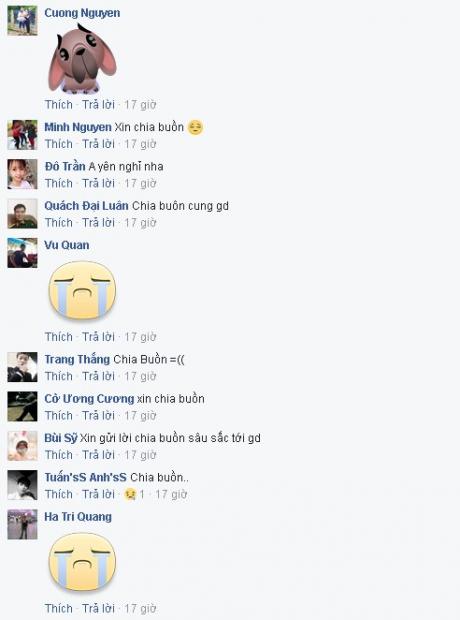This screenshot has width=460, height=620.
Task: Open Trang Thắng's avatar thumbnail
Action: (x=22, y=367)
